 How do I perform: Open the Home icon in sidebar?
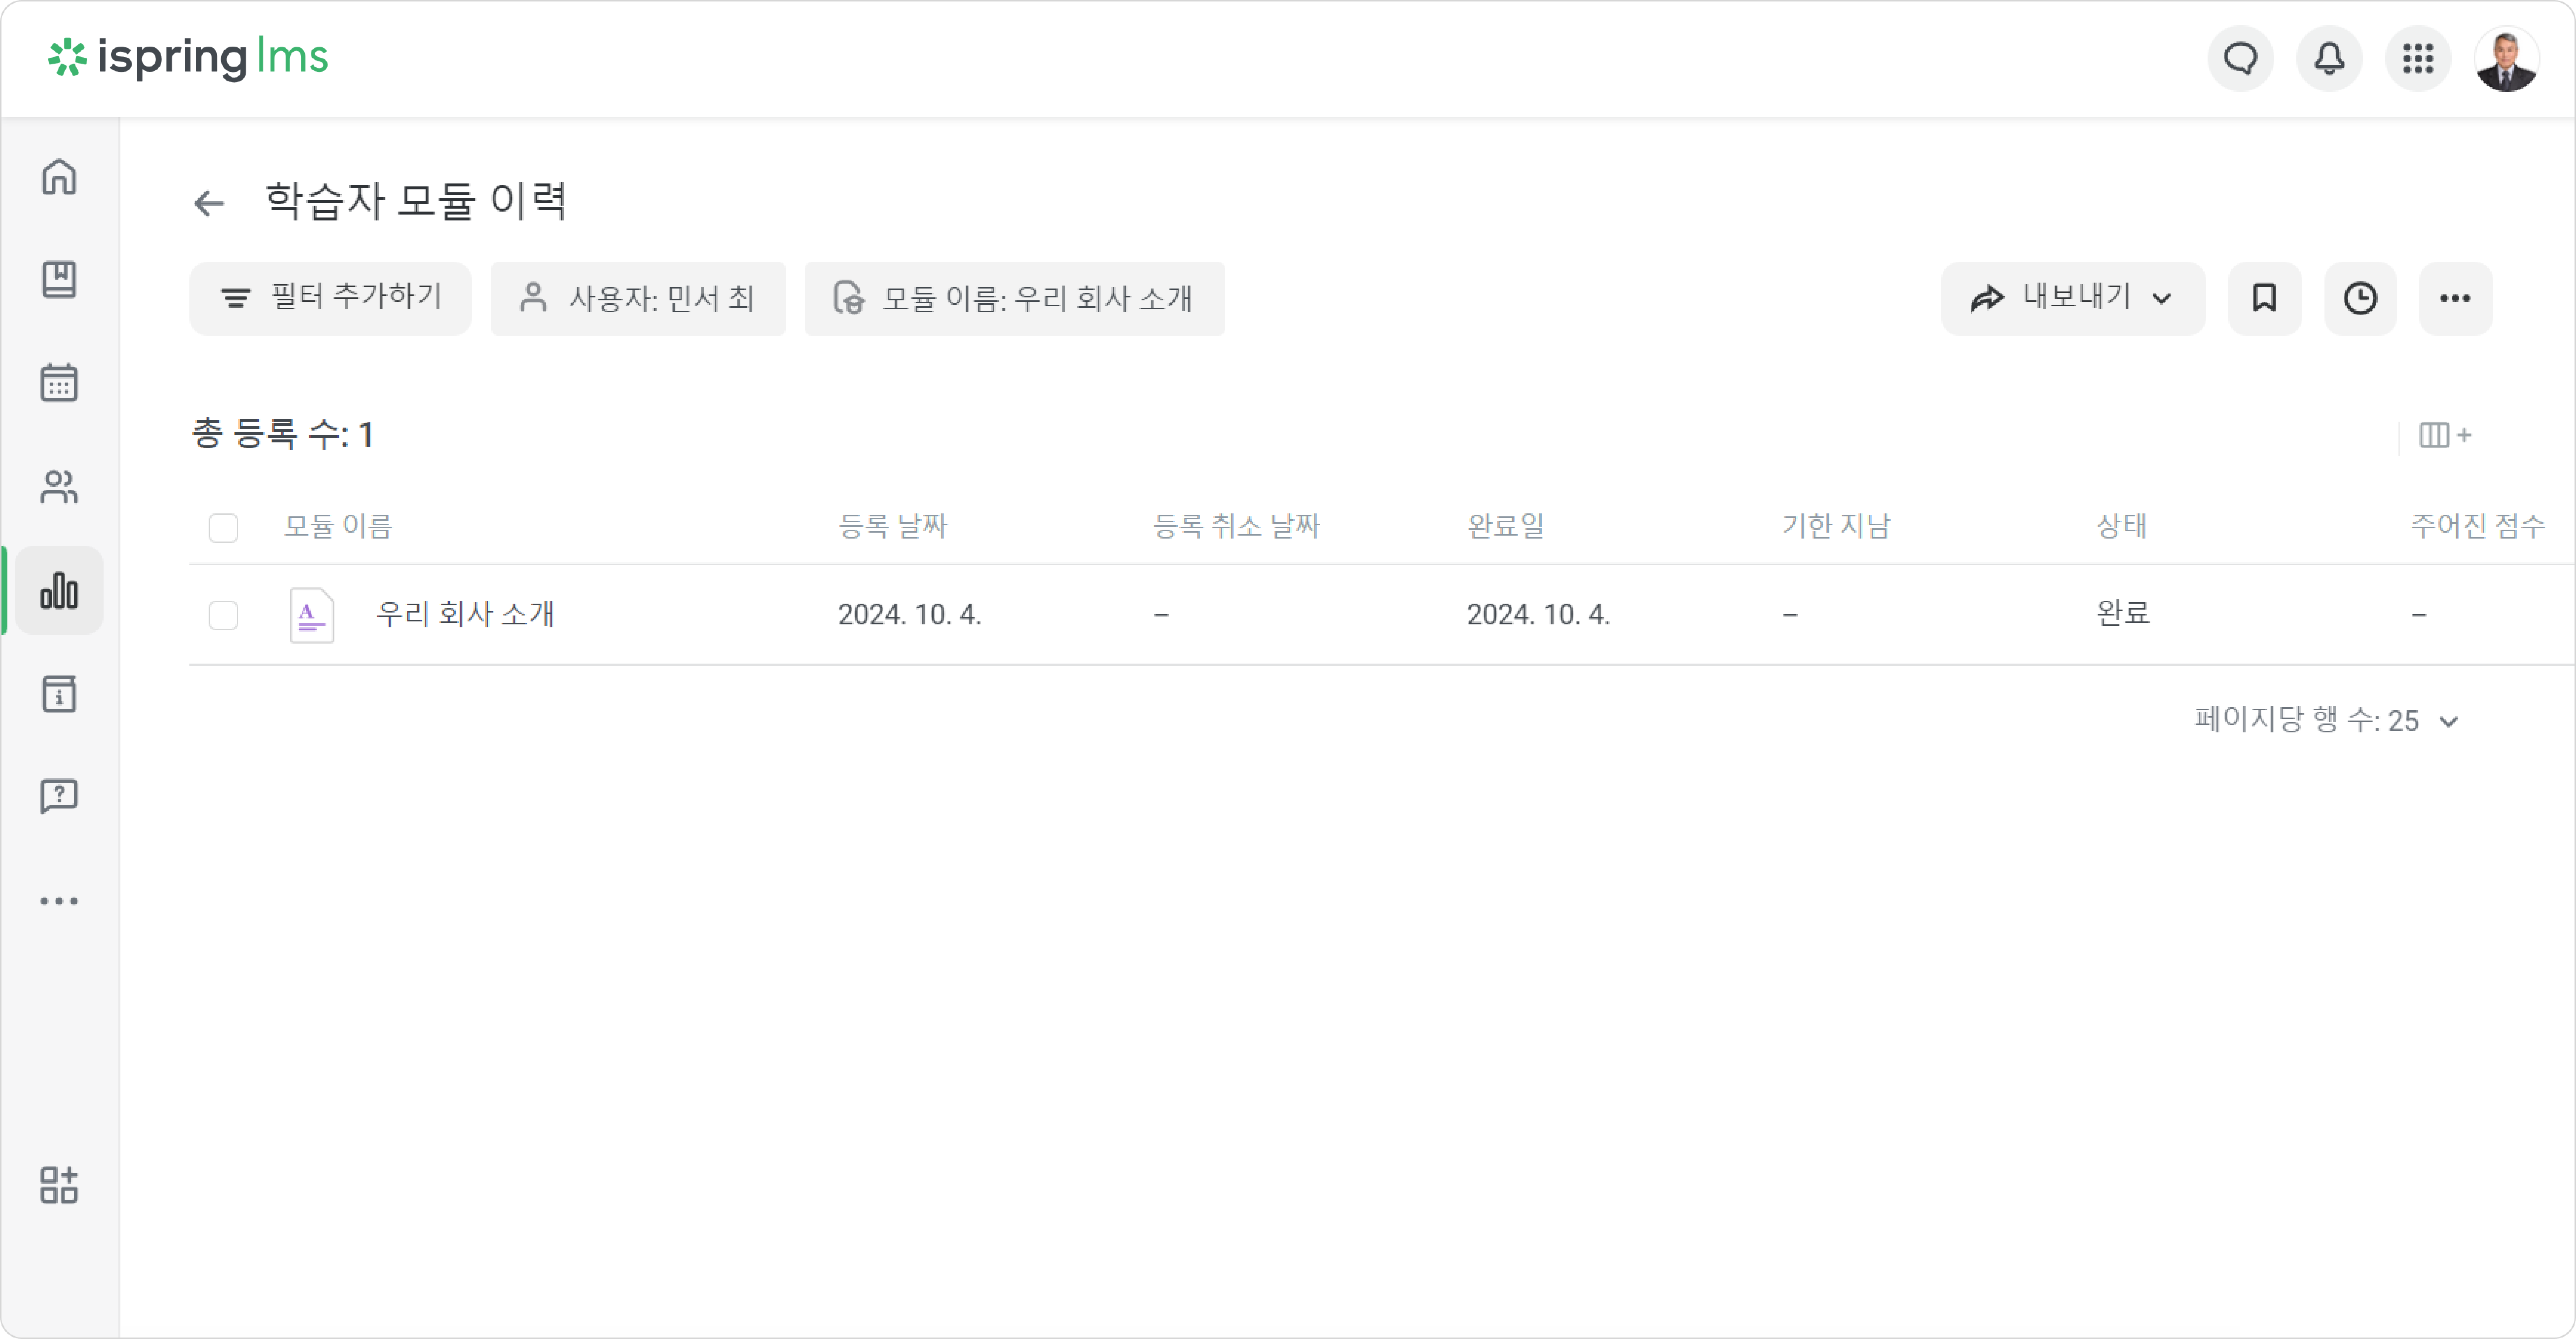tap(59, 177)
